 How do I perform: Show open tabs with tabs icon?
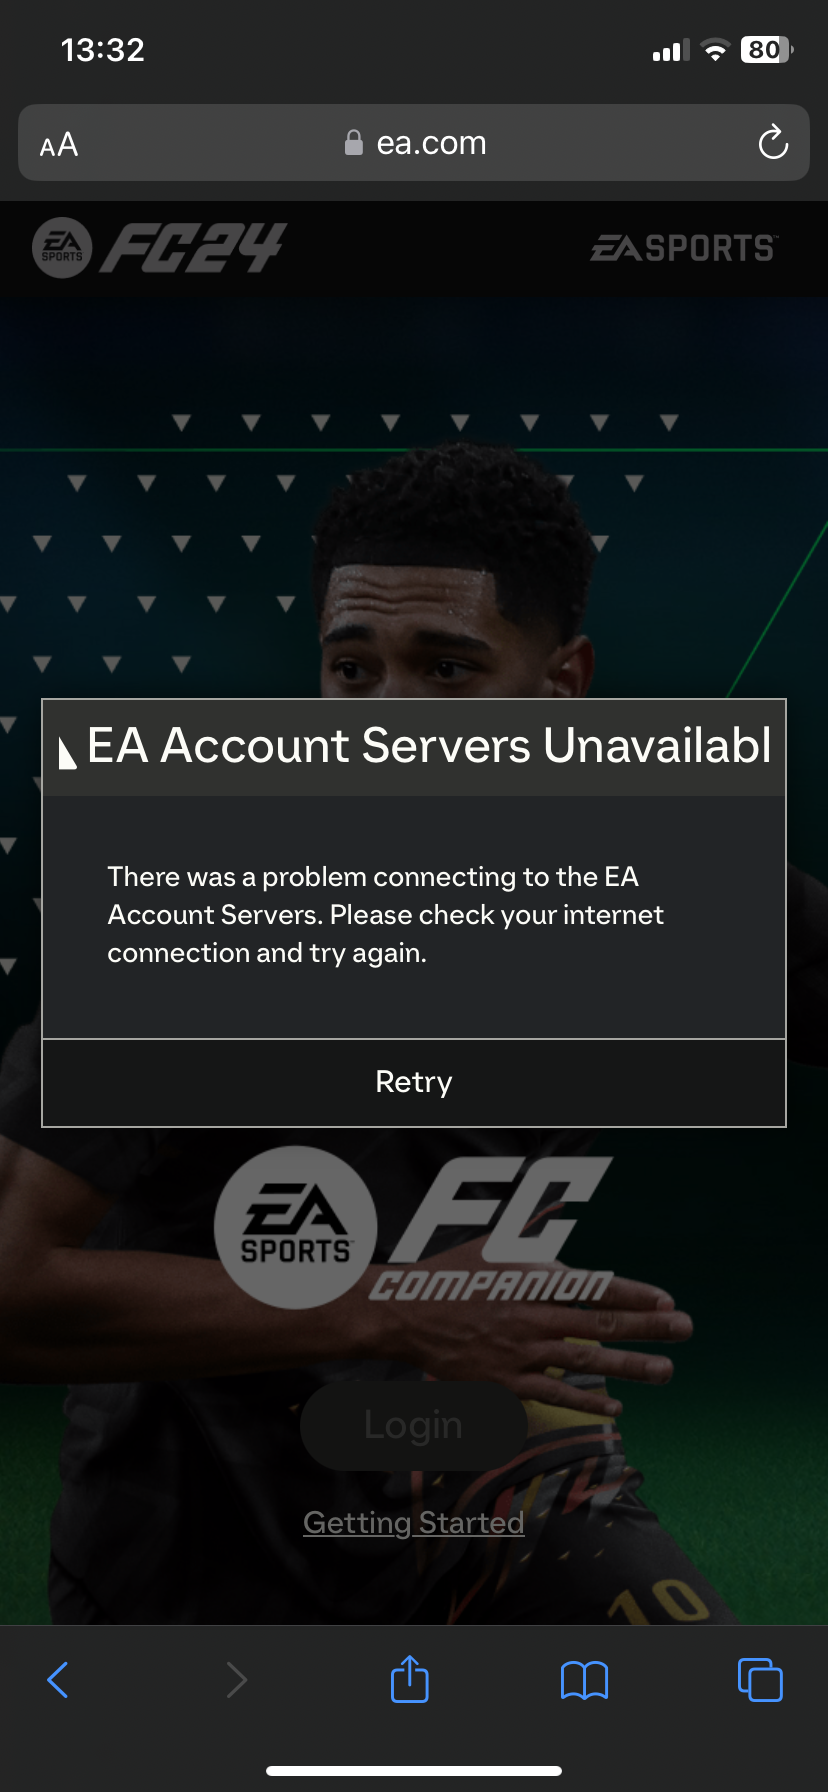pyautogui.click(x=760, y=1679)
